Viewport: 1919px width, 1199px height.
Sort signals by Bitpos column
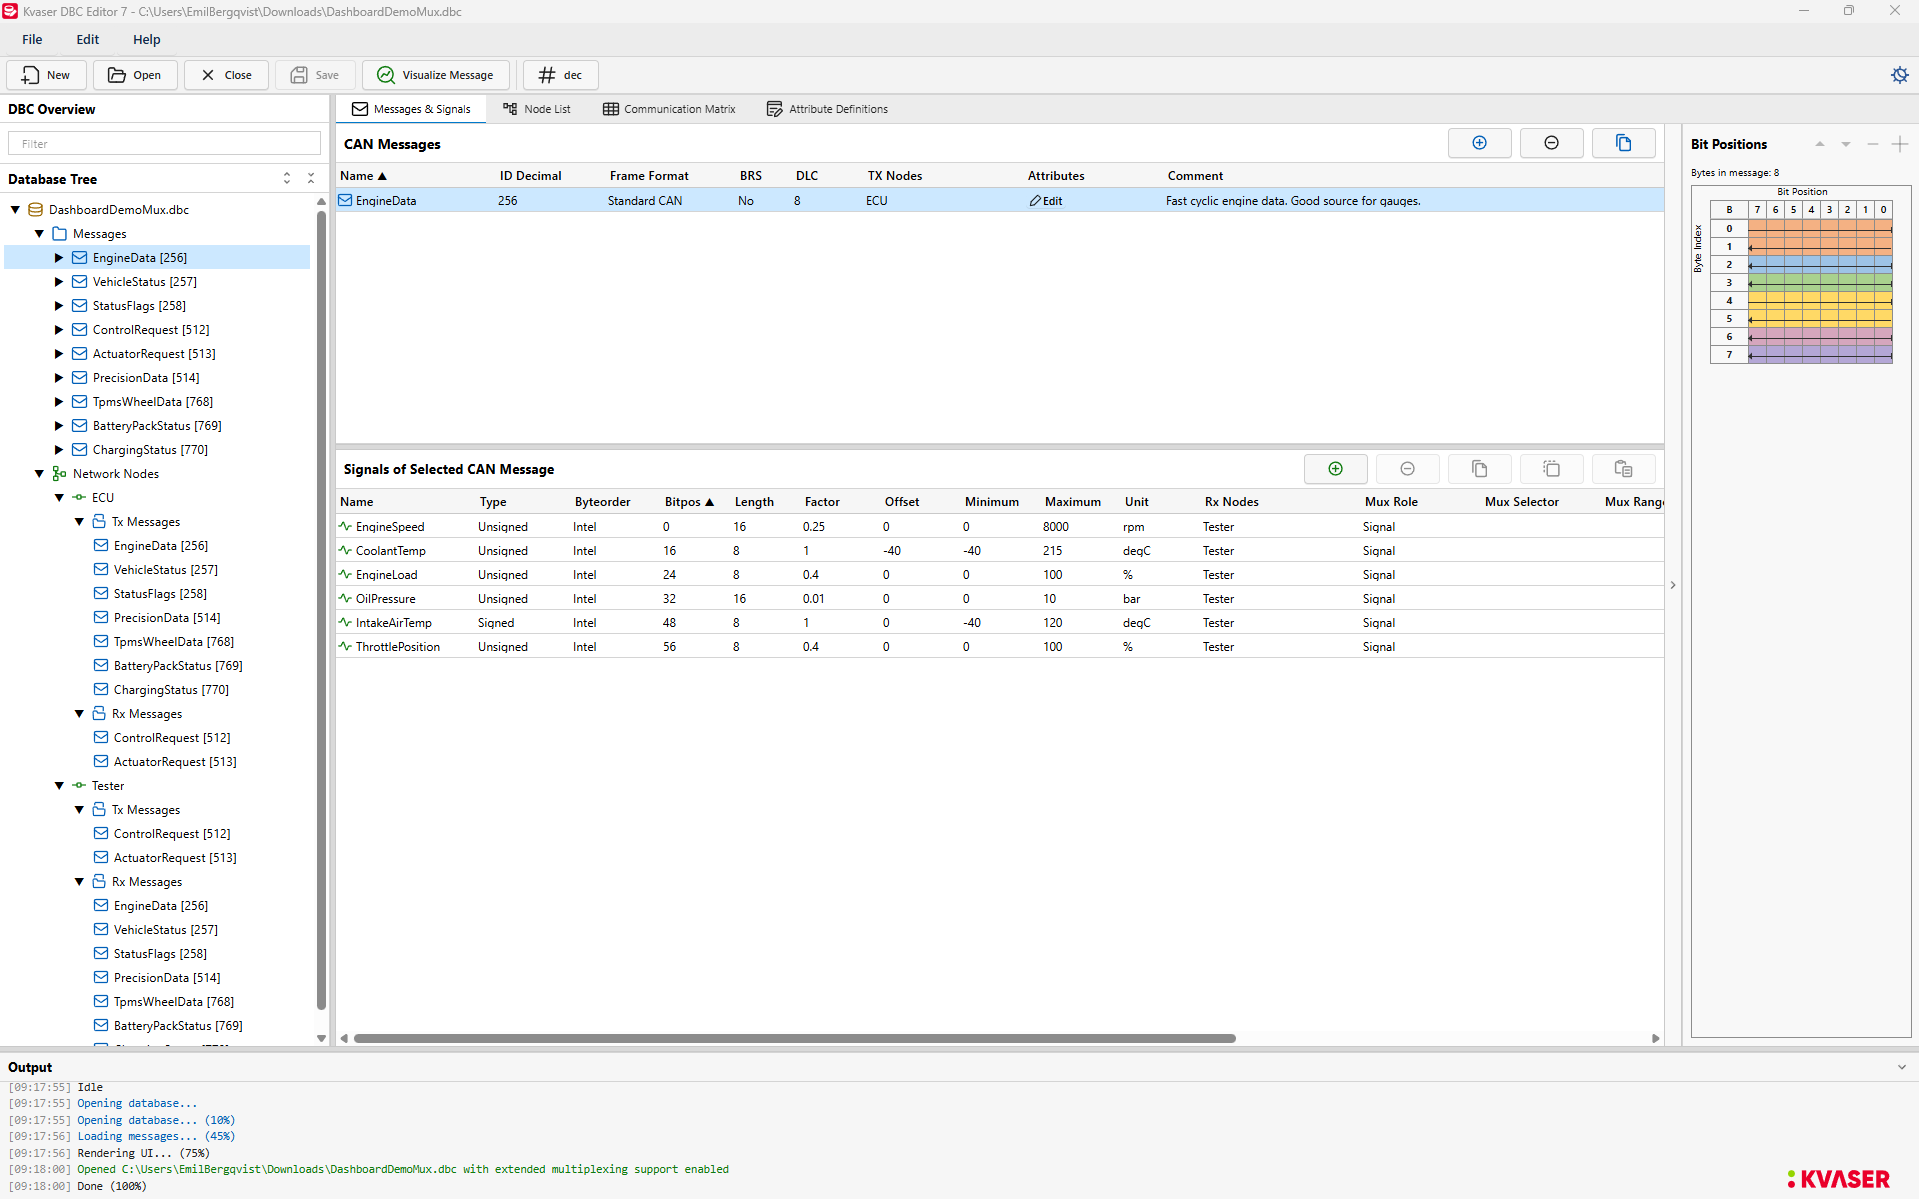(x=689, y=502)
